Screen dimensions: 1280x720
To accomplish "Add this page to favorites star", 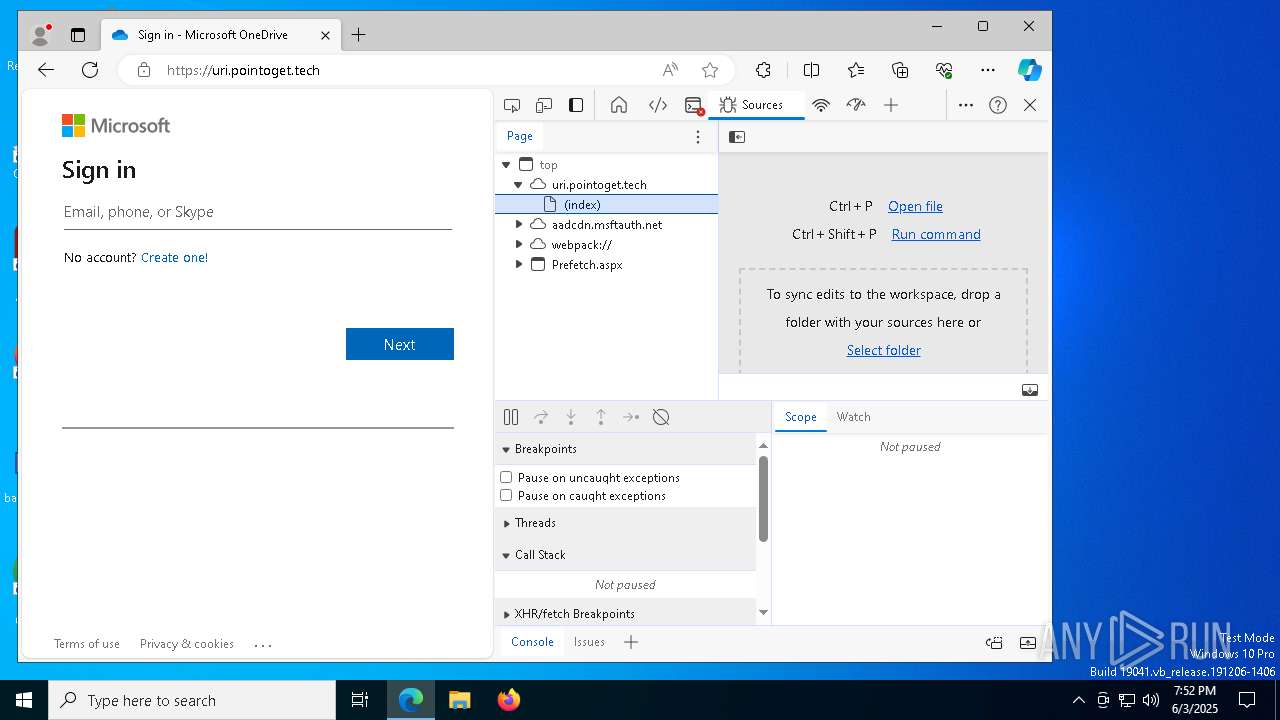I will click(710, 70).
